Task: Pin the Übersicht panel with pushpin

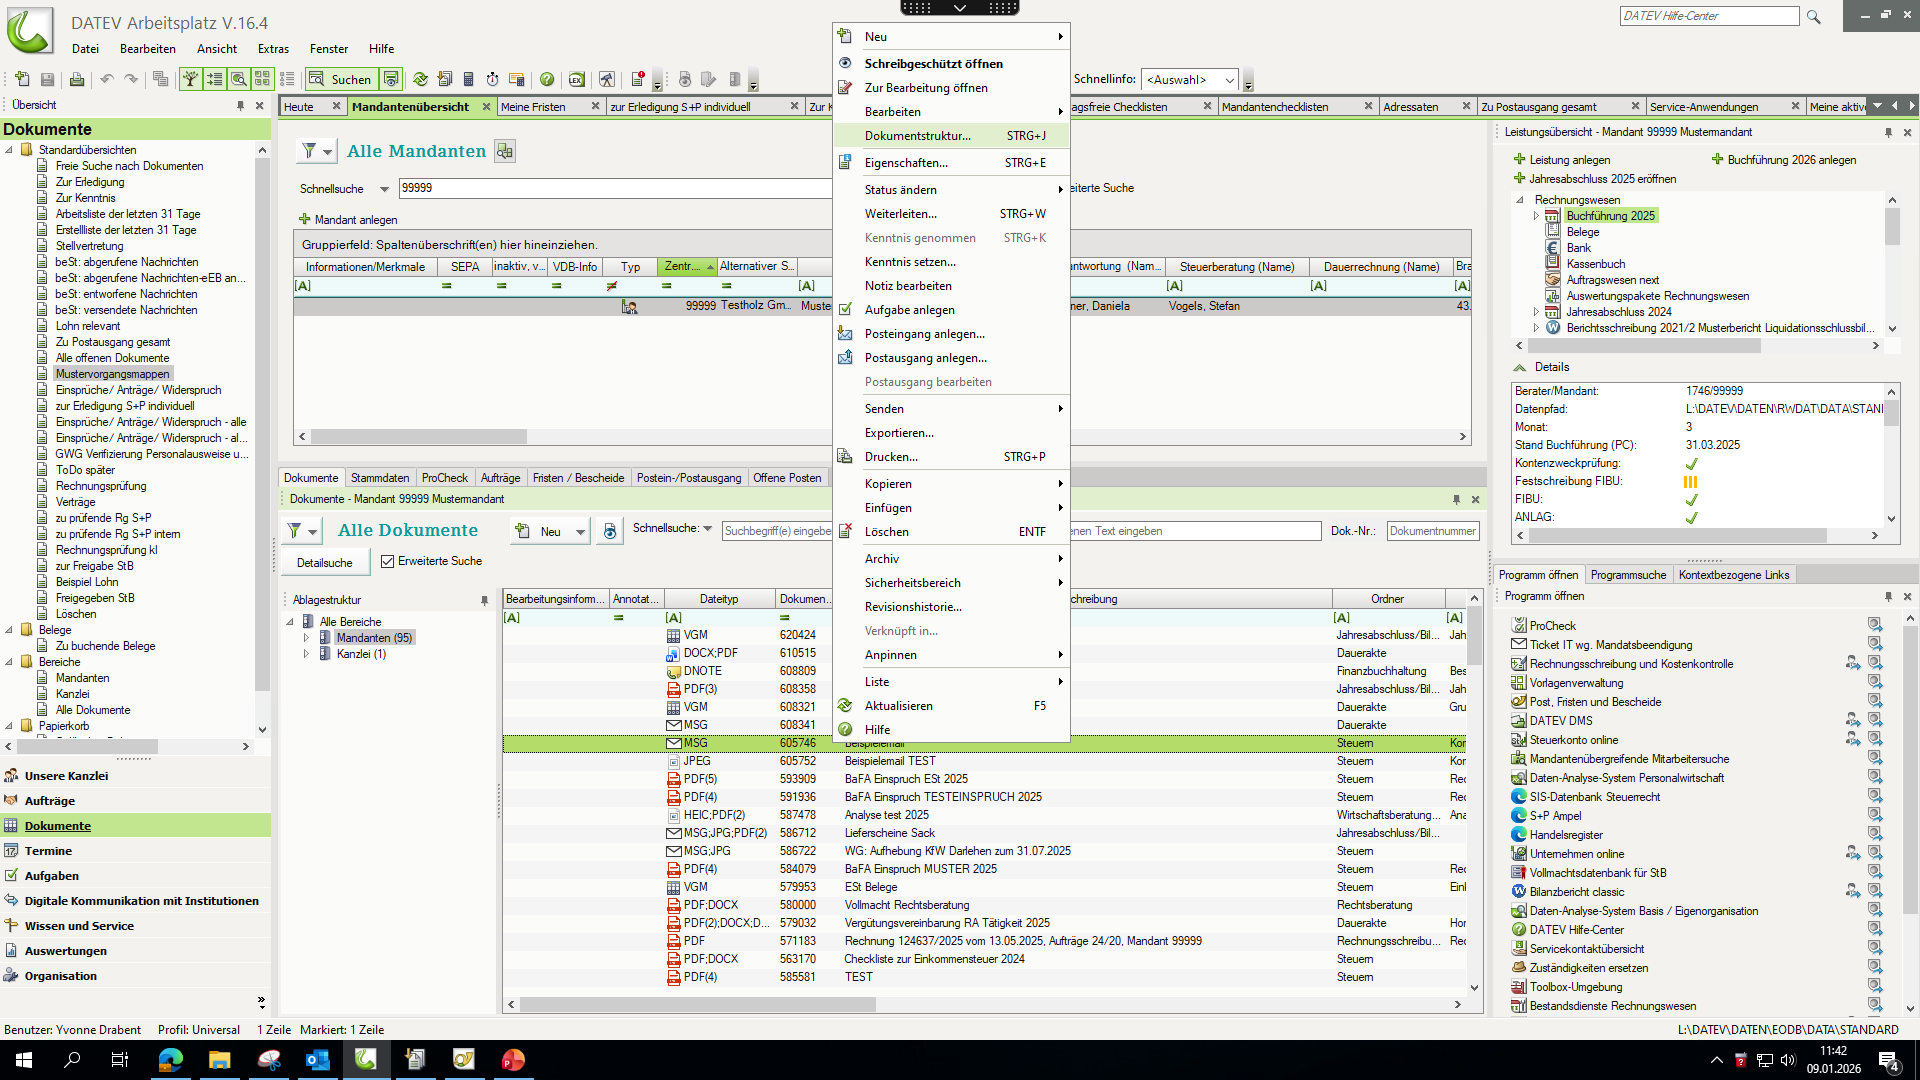Action: [240, 105]
